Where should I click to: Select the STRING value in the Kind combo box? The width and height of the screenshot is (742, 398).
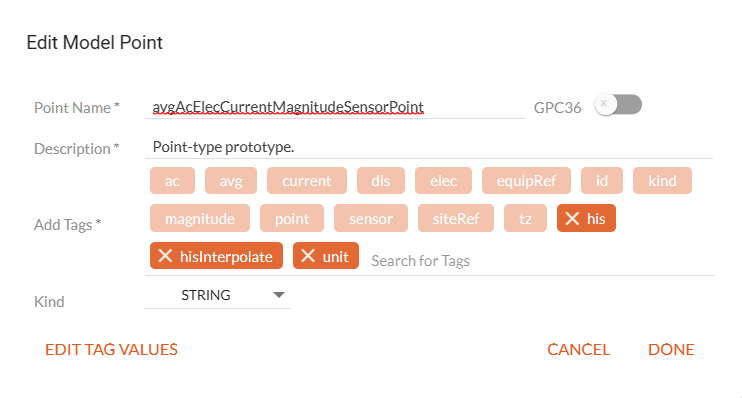pos(206,295)
